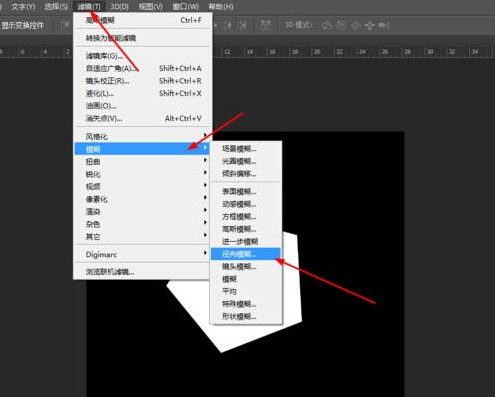Viewport: 495px width, 397px height.
Task: Open the 3D(D) menu
Action: (x=119, y=7)
